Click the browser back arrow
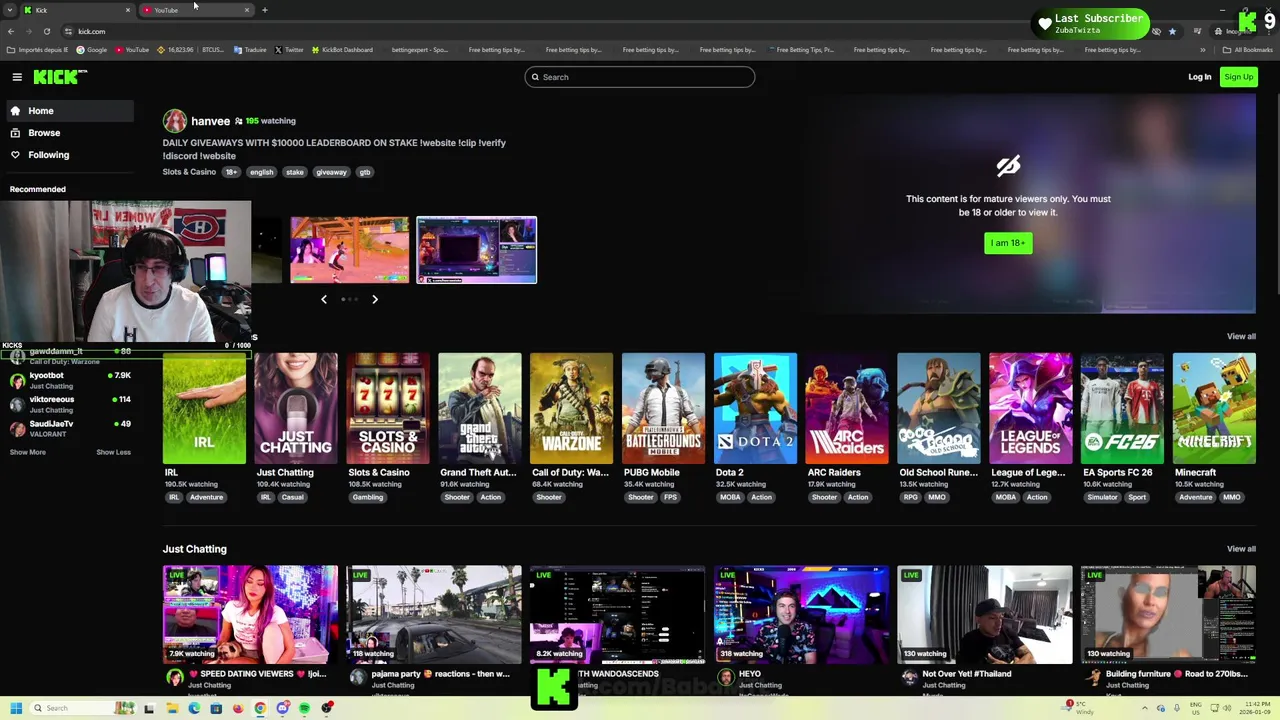 pos(11,31)
